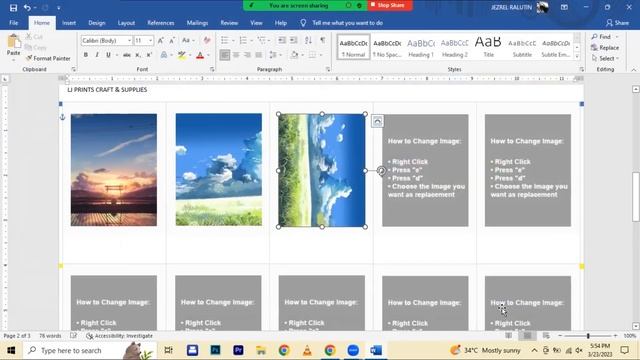Open the Select dropdown
Viewport: 640px width, 360px height.
coord(605,58)
